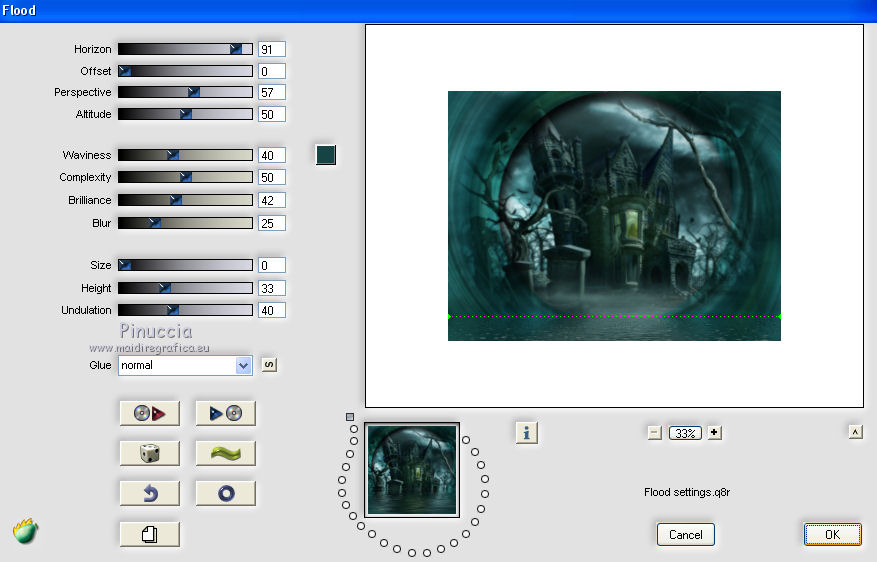Viewport: 877px width, 562px height.
Task: Click the haunted house preset thumbnail
Action: click(x=412, y=469)
